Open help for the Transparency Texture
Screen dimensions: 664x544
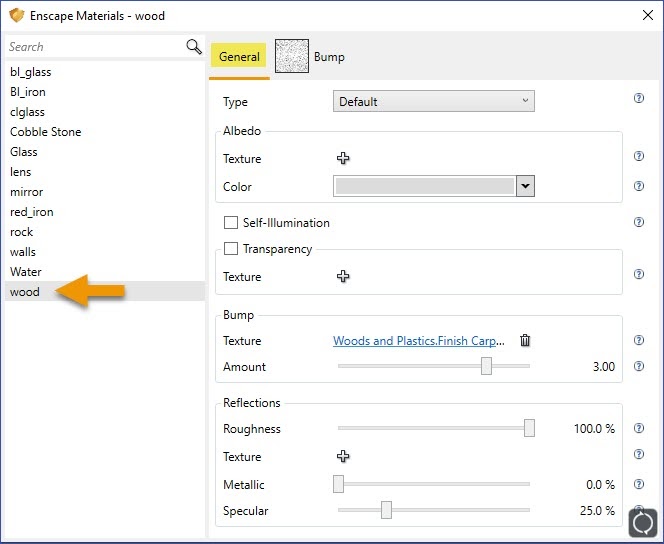pyautogui.click(x=639, y=274)
